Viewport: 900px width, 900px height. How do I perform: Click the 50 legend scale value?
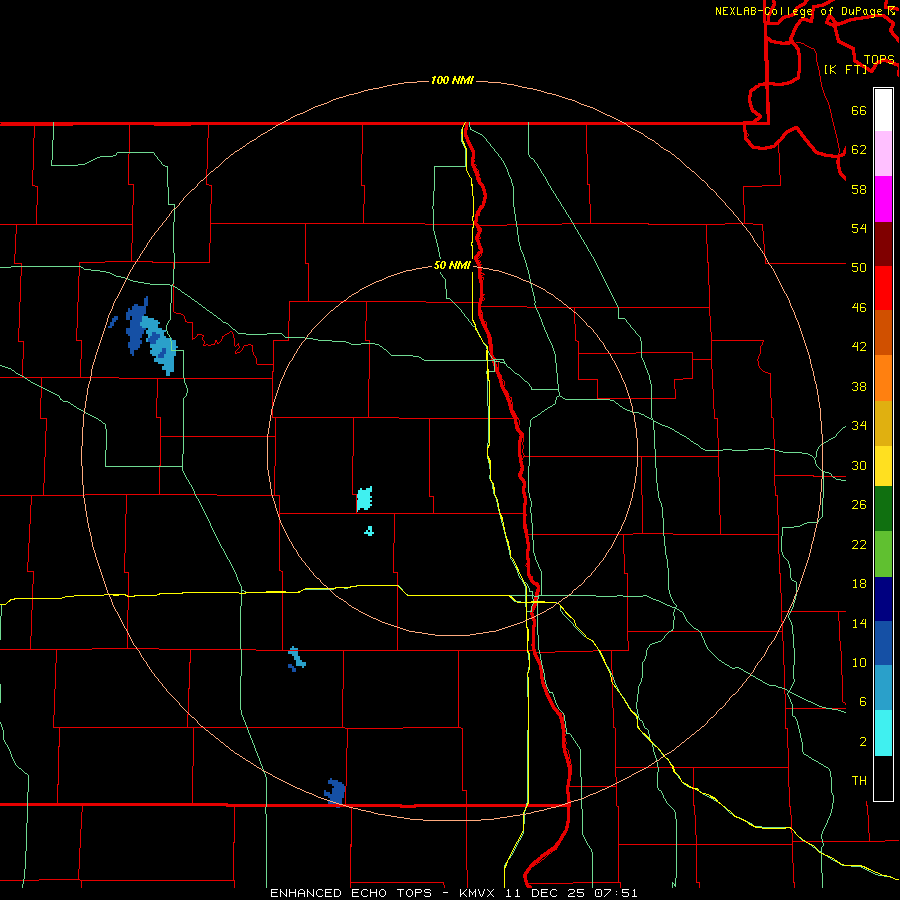tap(859, 268)
